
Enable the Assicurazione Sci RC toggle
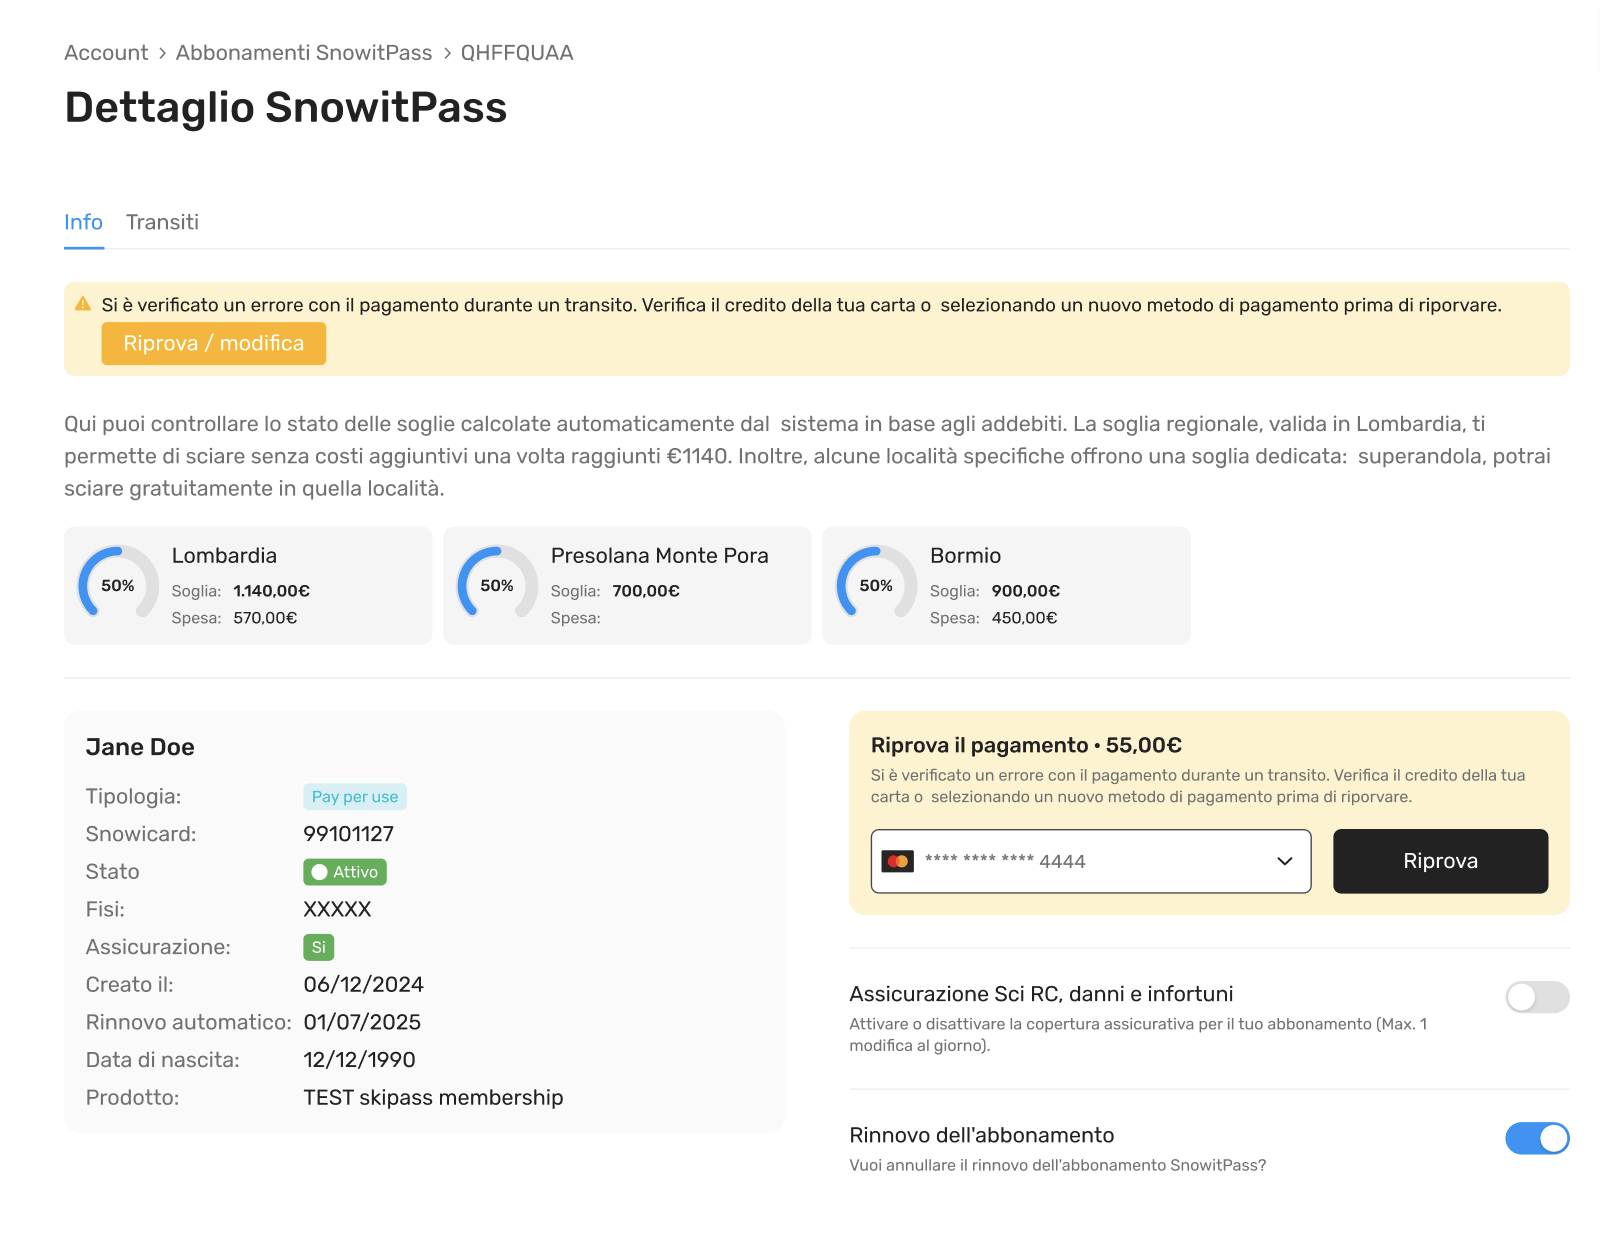pos(1537,997)
